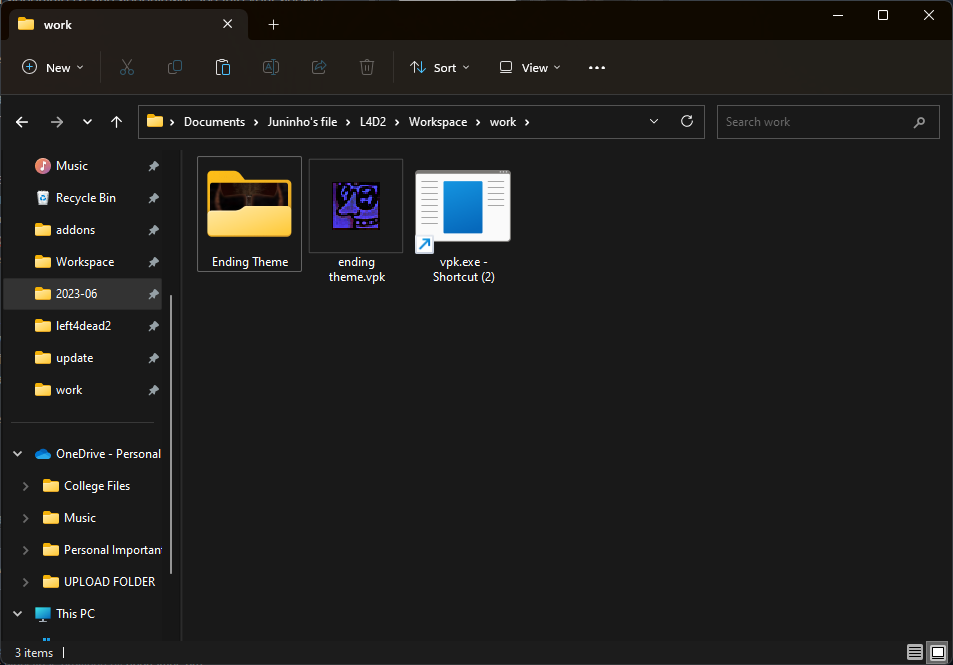953x665 pixels.
Task: Minimize the File Explorer window
Action: (838, 15)
